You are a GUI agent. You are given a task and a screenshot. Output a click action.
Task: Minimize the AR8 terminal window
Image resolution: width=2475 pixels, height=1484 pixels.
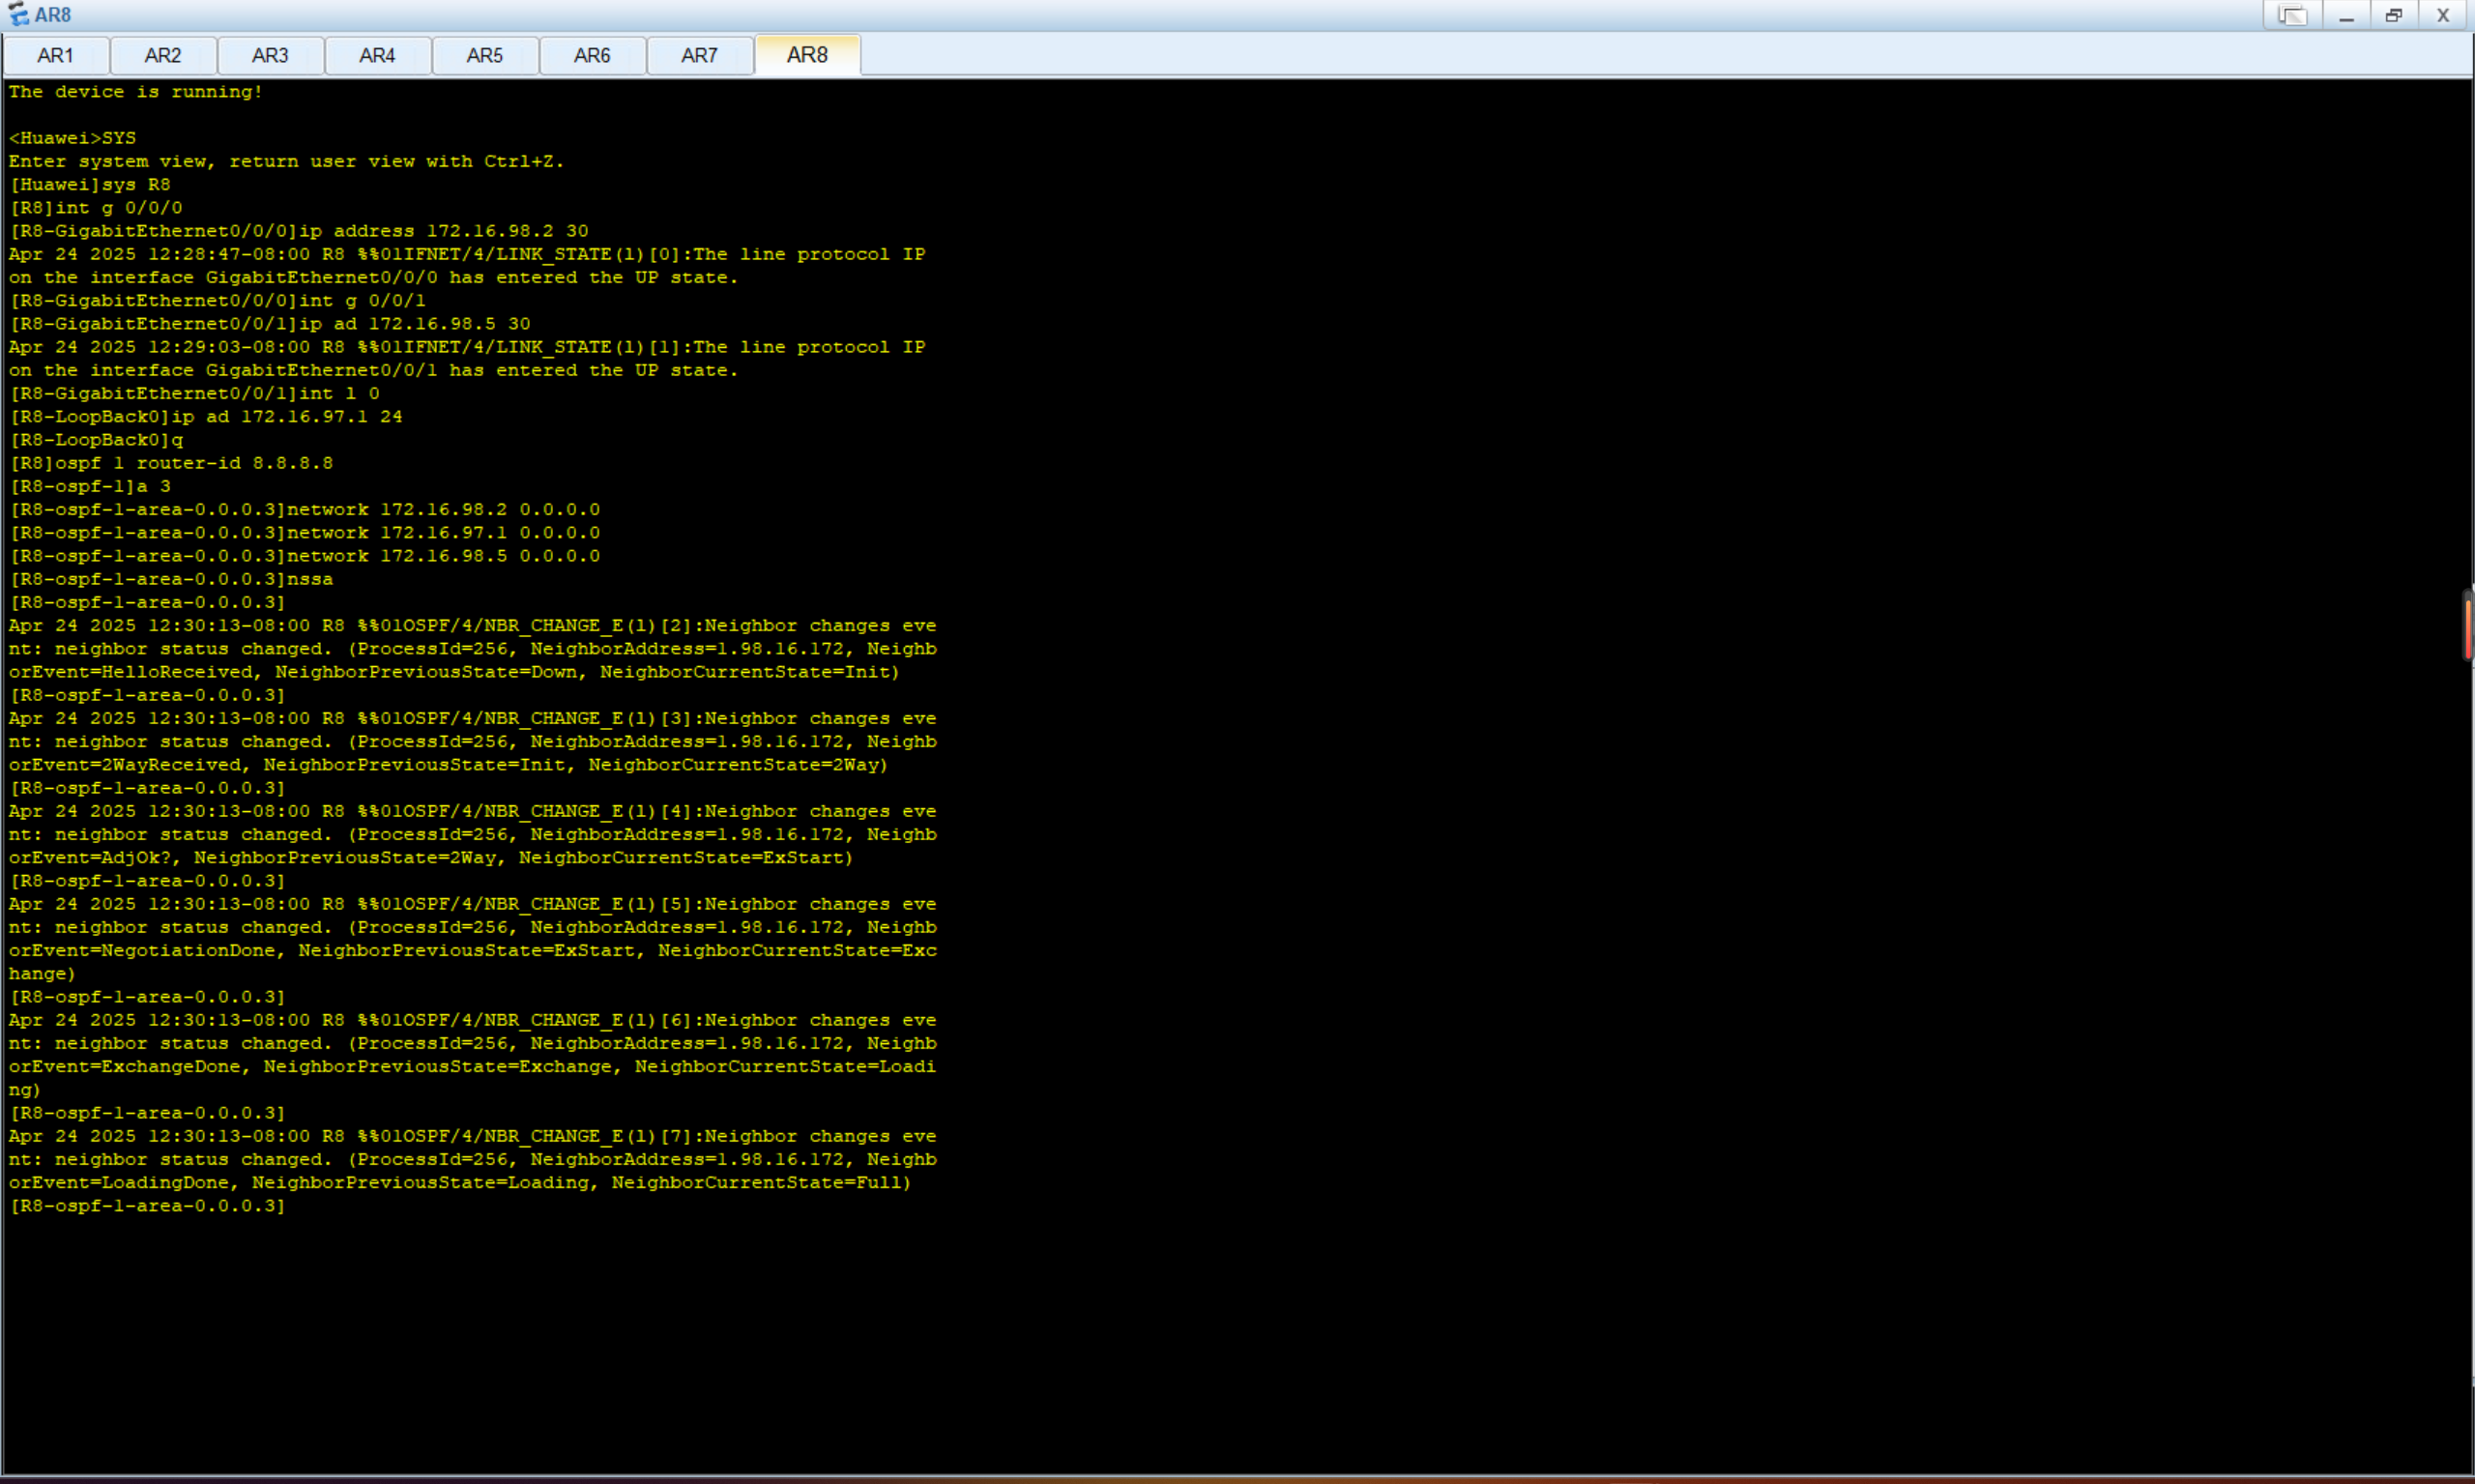(x=2346, y=15)
